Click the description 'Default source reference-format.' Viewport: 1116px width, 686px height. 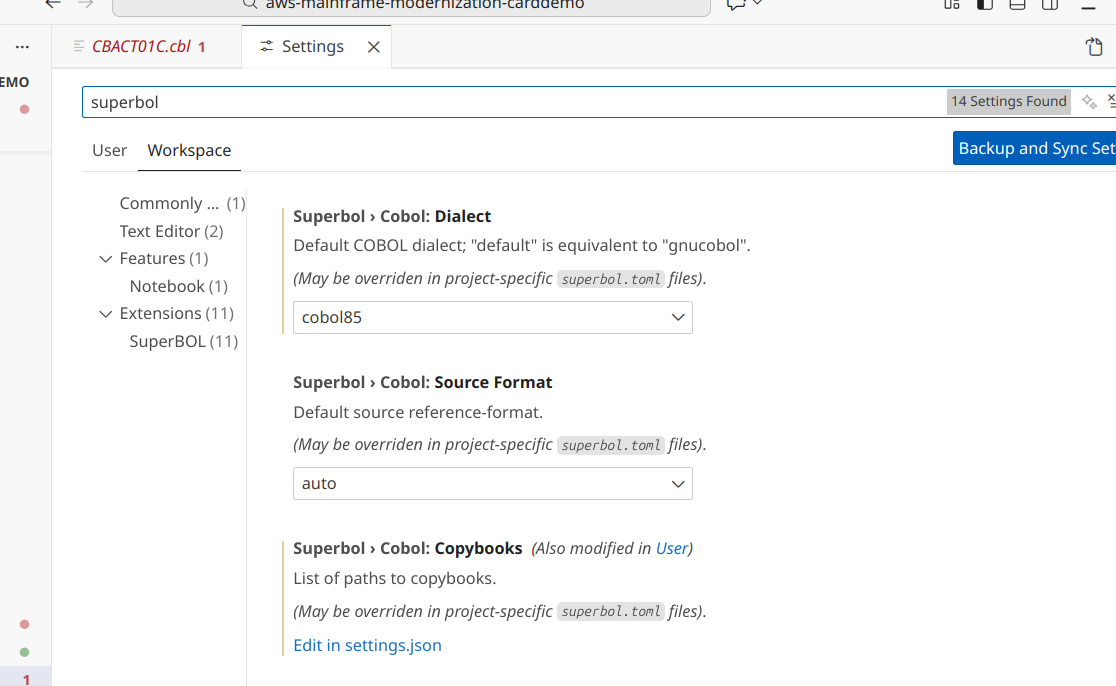[418, 413]
